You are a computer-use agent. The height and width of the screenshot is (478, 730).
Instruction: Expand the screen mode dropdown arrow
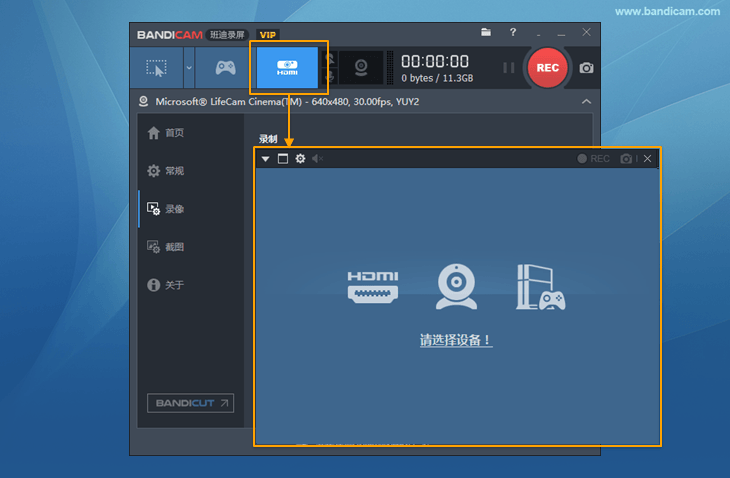click(x=188, y=68)
